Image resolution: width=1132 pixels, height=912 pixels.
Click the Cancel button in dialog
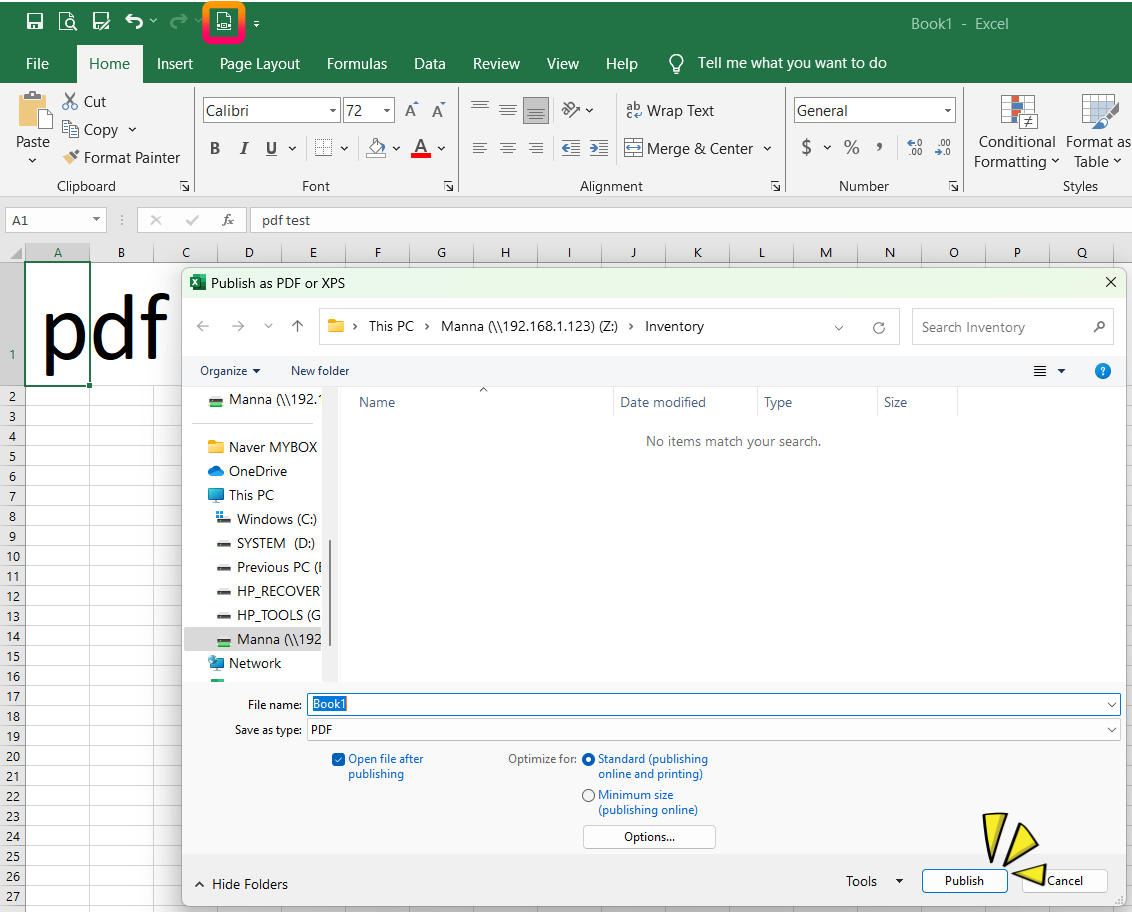click(1064, 881)
